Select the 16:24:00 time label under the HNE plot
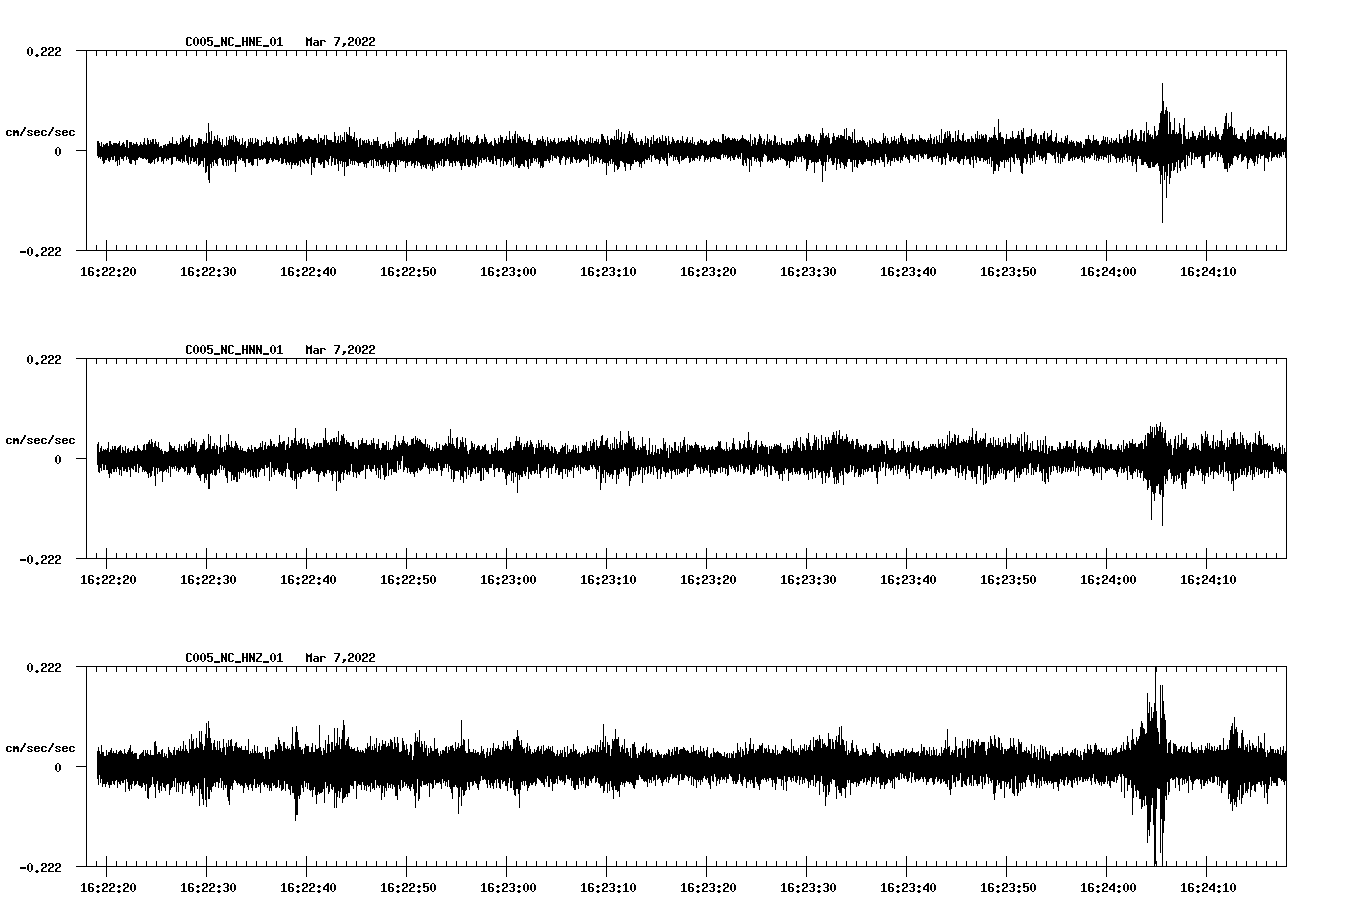The image size is (1358, 924). 1108,271
